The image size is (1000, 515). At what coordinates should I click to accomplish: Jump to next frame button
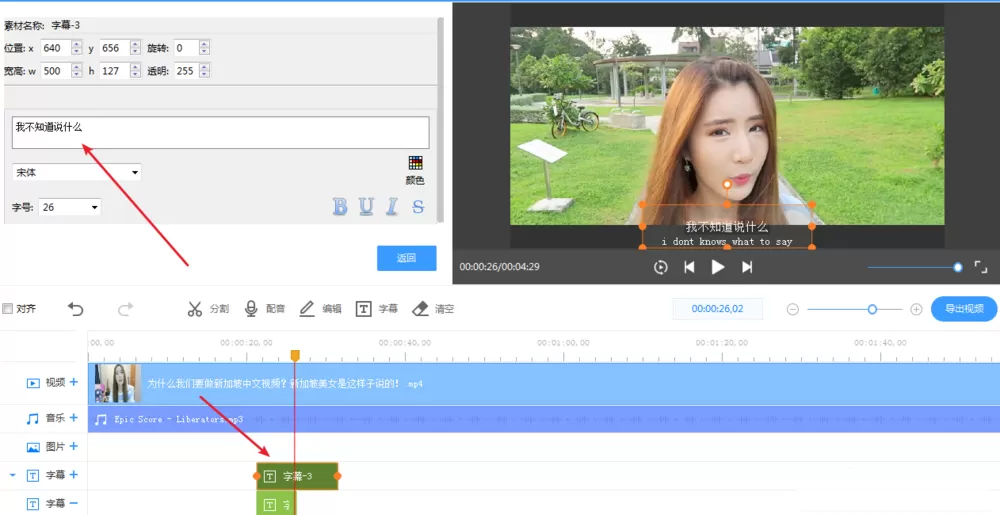(747, 267)
